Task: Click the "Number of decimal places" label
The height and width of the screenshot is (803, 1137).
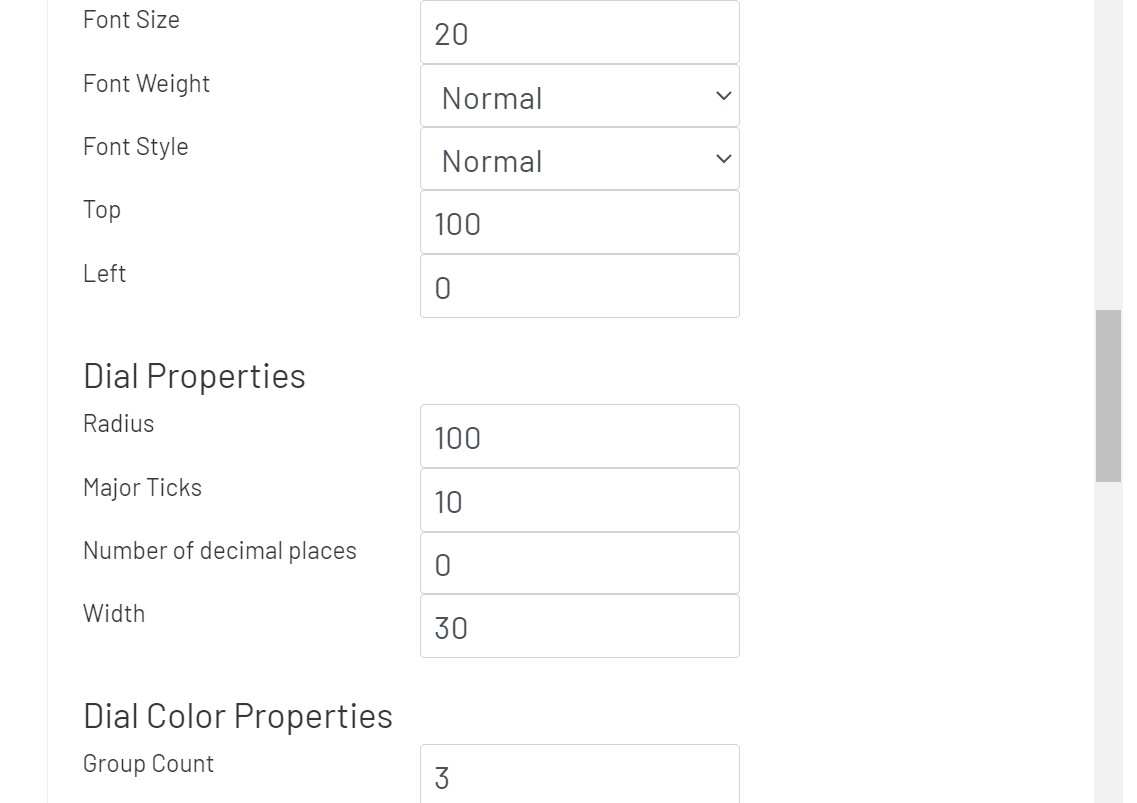Action: coord(219,551)
